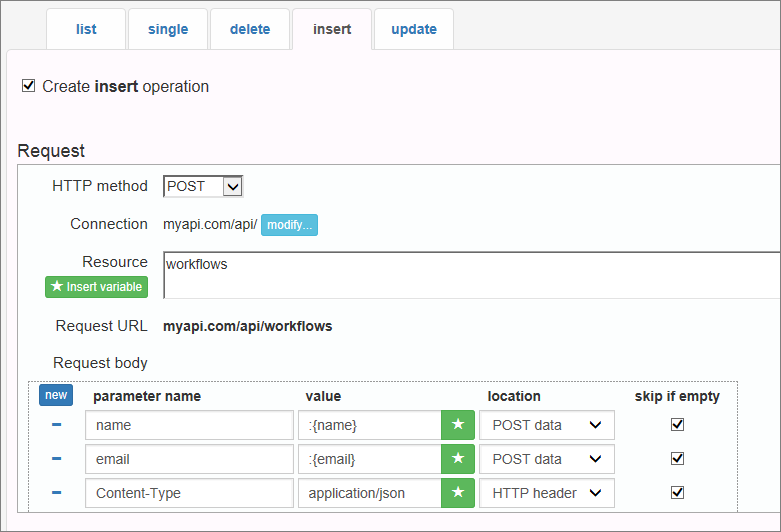Image resolution: width=781 pixels, height=532 pixels.
Task: Click the star icon next to :{email} value
Action: [458, 459]
